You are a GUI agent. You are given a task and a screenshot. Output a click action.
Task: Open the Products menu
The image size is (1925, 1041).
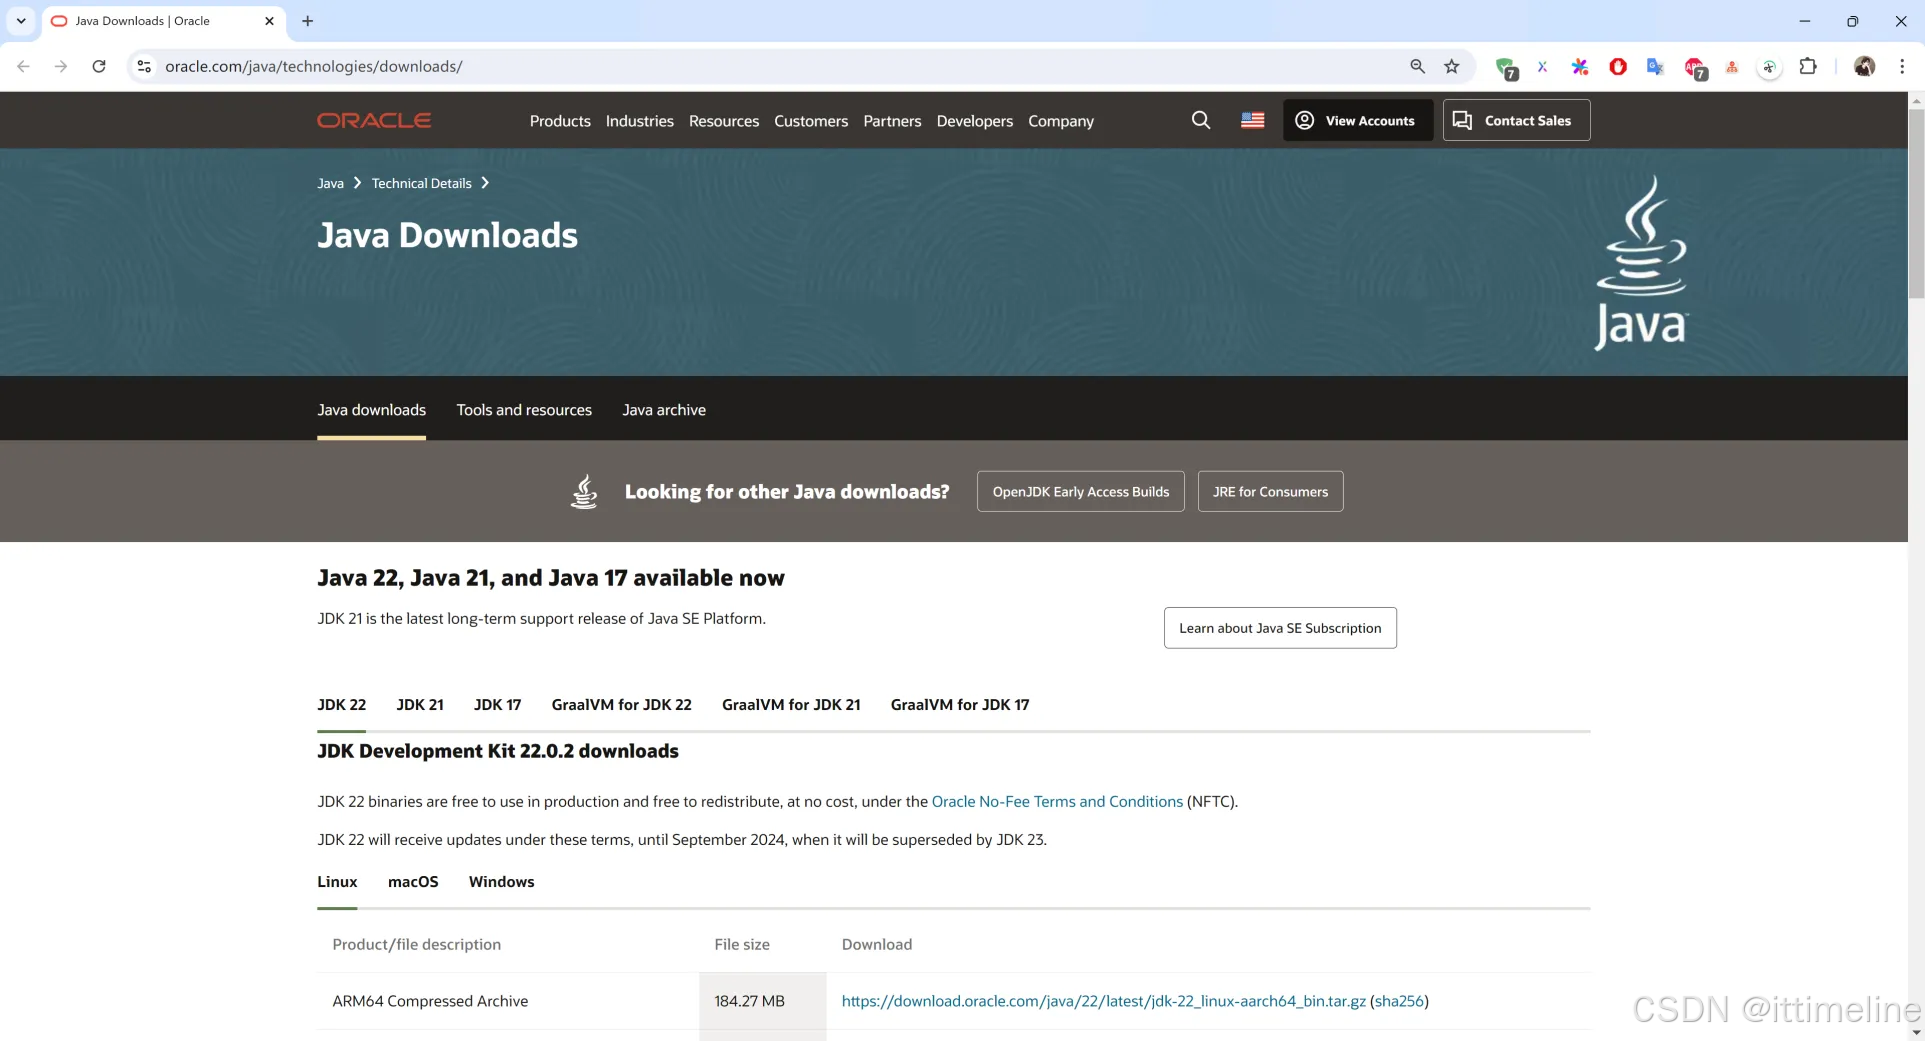[560, 121]
